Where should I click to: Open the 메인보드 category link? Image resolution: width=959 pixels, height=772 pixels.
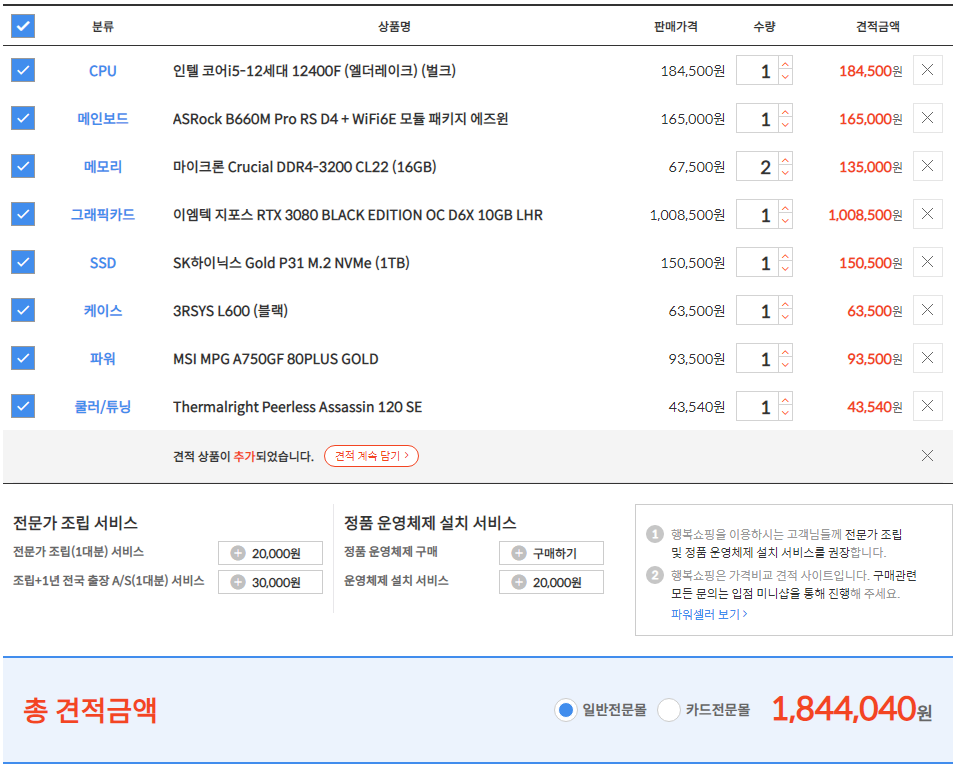tap(103, 119)
